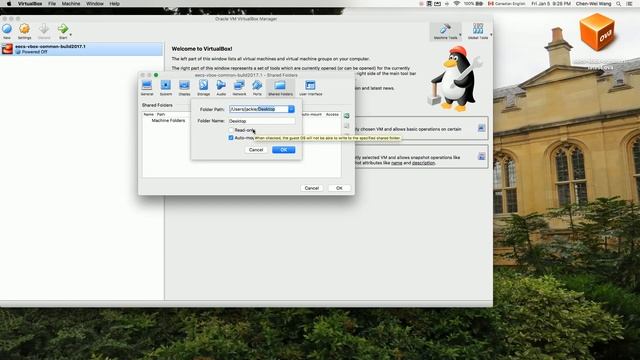The image size is (640, 360).
Task: Open the Audio settings tab icon
Action: pyautogui.click(x=221, y=85)
